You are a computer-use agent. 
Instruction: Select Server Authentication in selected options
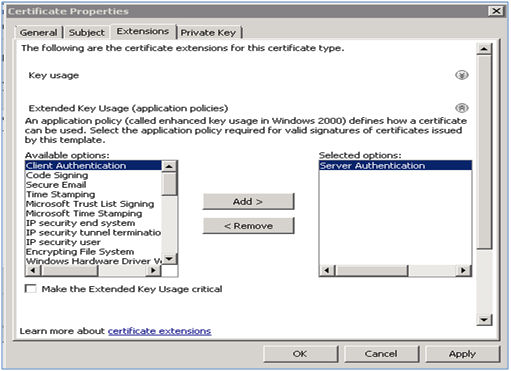point(395,166)
